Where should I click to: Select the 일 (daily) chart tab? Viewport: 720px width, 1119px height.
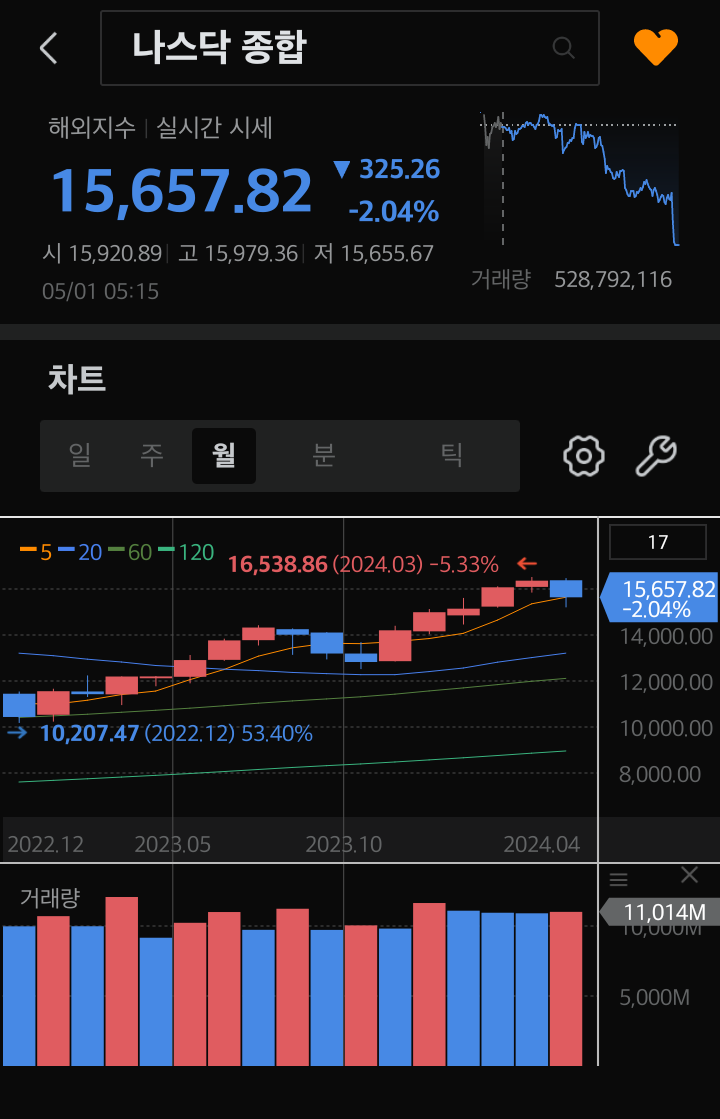point(80,455)
